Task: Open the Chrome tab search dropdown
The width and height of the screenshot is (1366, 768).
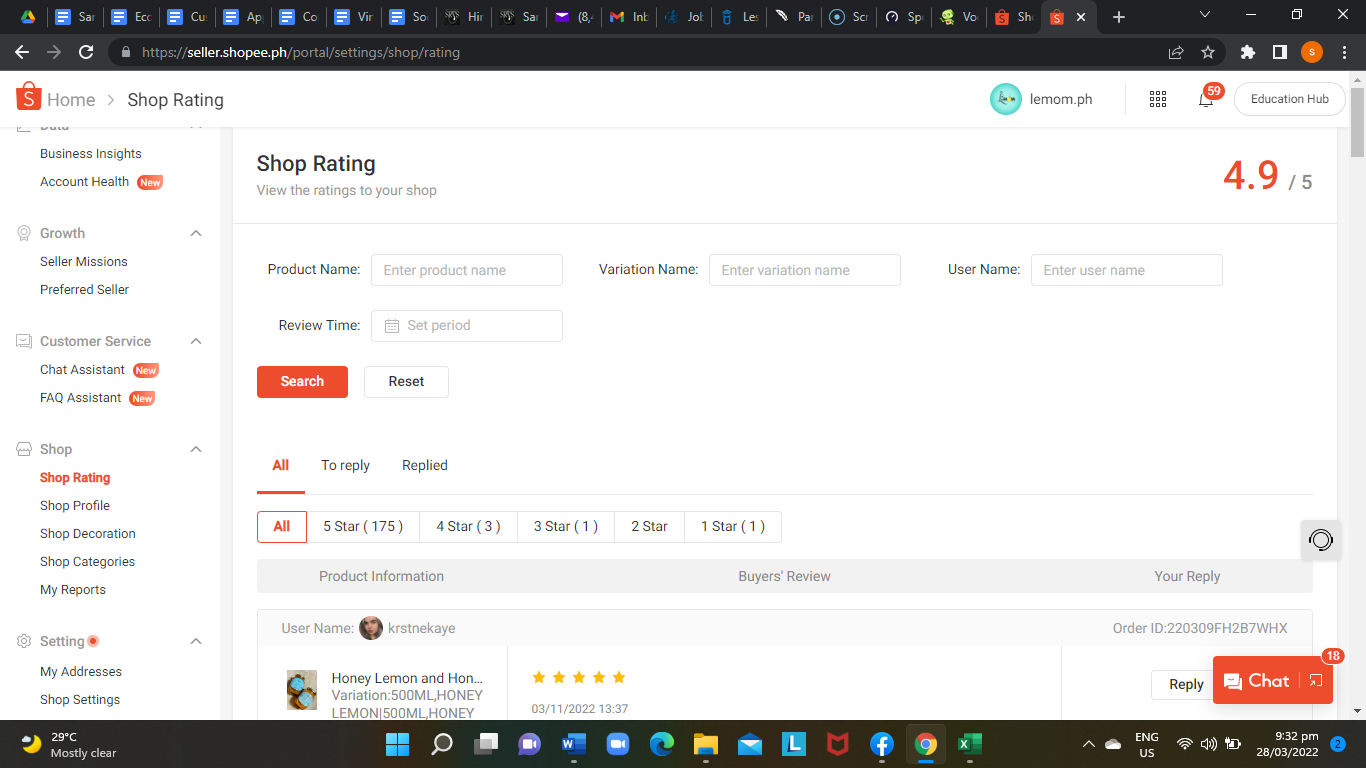Action: [x=1205, y=15]
